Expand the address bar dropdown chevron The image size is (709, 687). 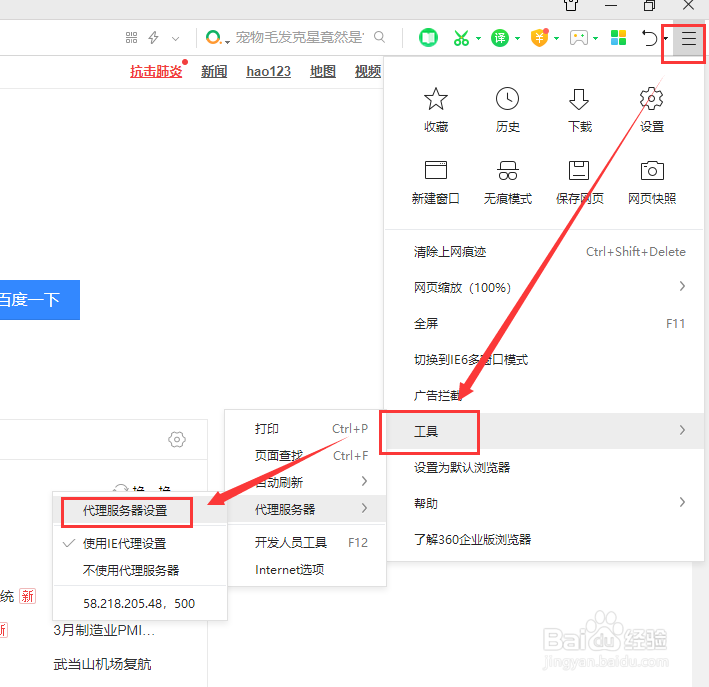click(176, 38)
